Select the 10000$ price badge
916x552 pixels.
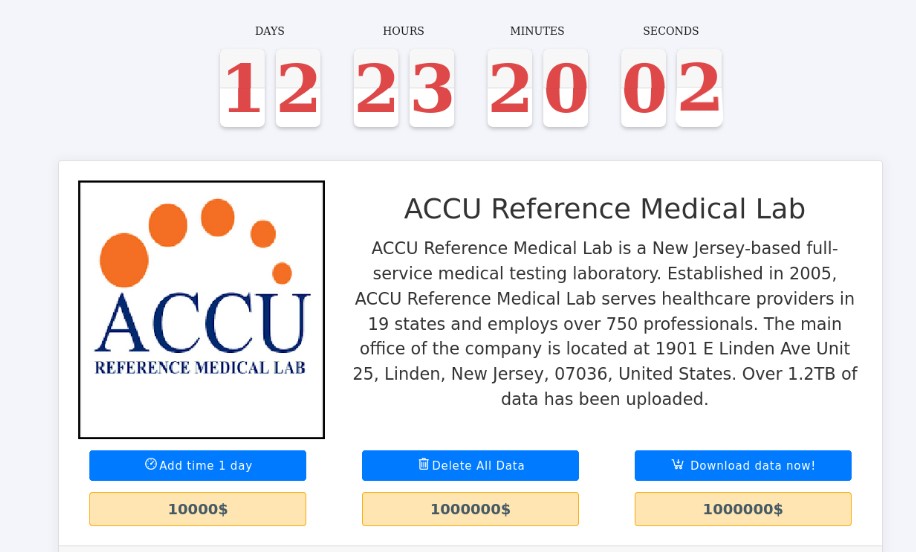(x=197, y=509)
